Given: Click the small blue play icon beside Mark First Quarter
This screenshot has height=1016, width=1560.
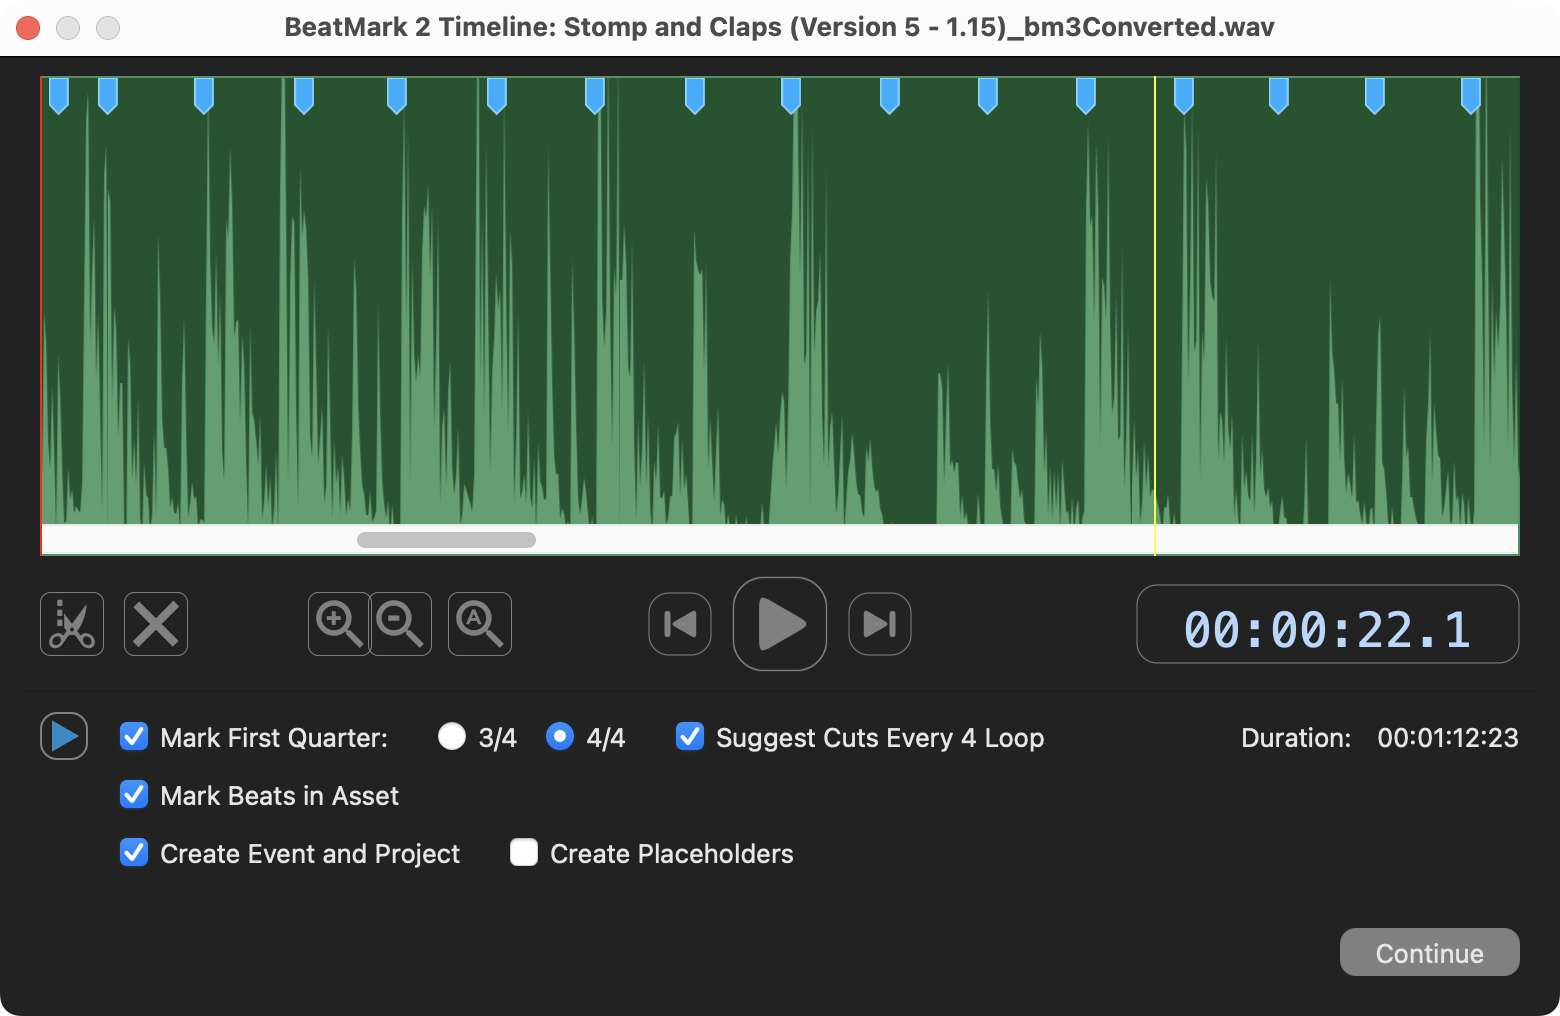Looking at the screenshot, I should [64, 736].
